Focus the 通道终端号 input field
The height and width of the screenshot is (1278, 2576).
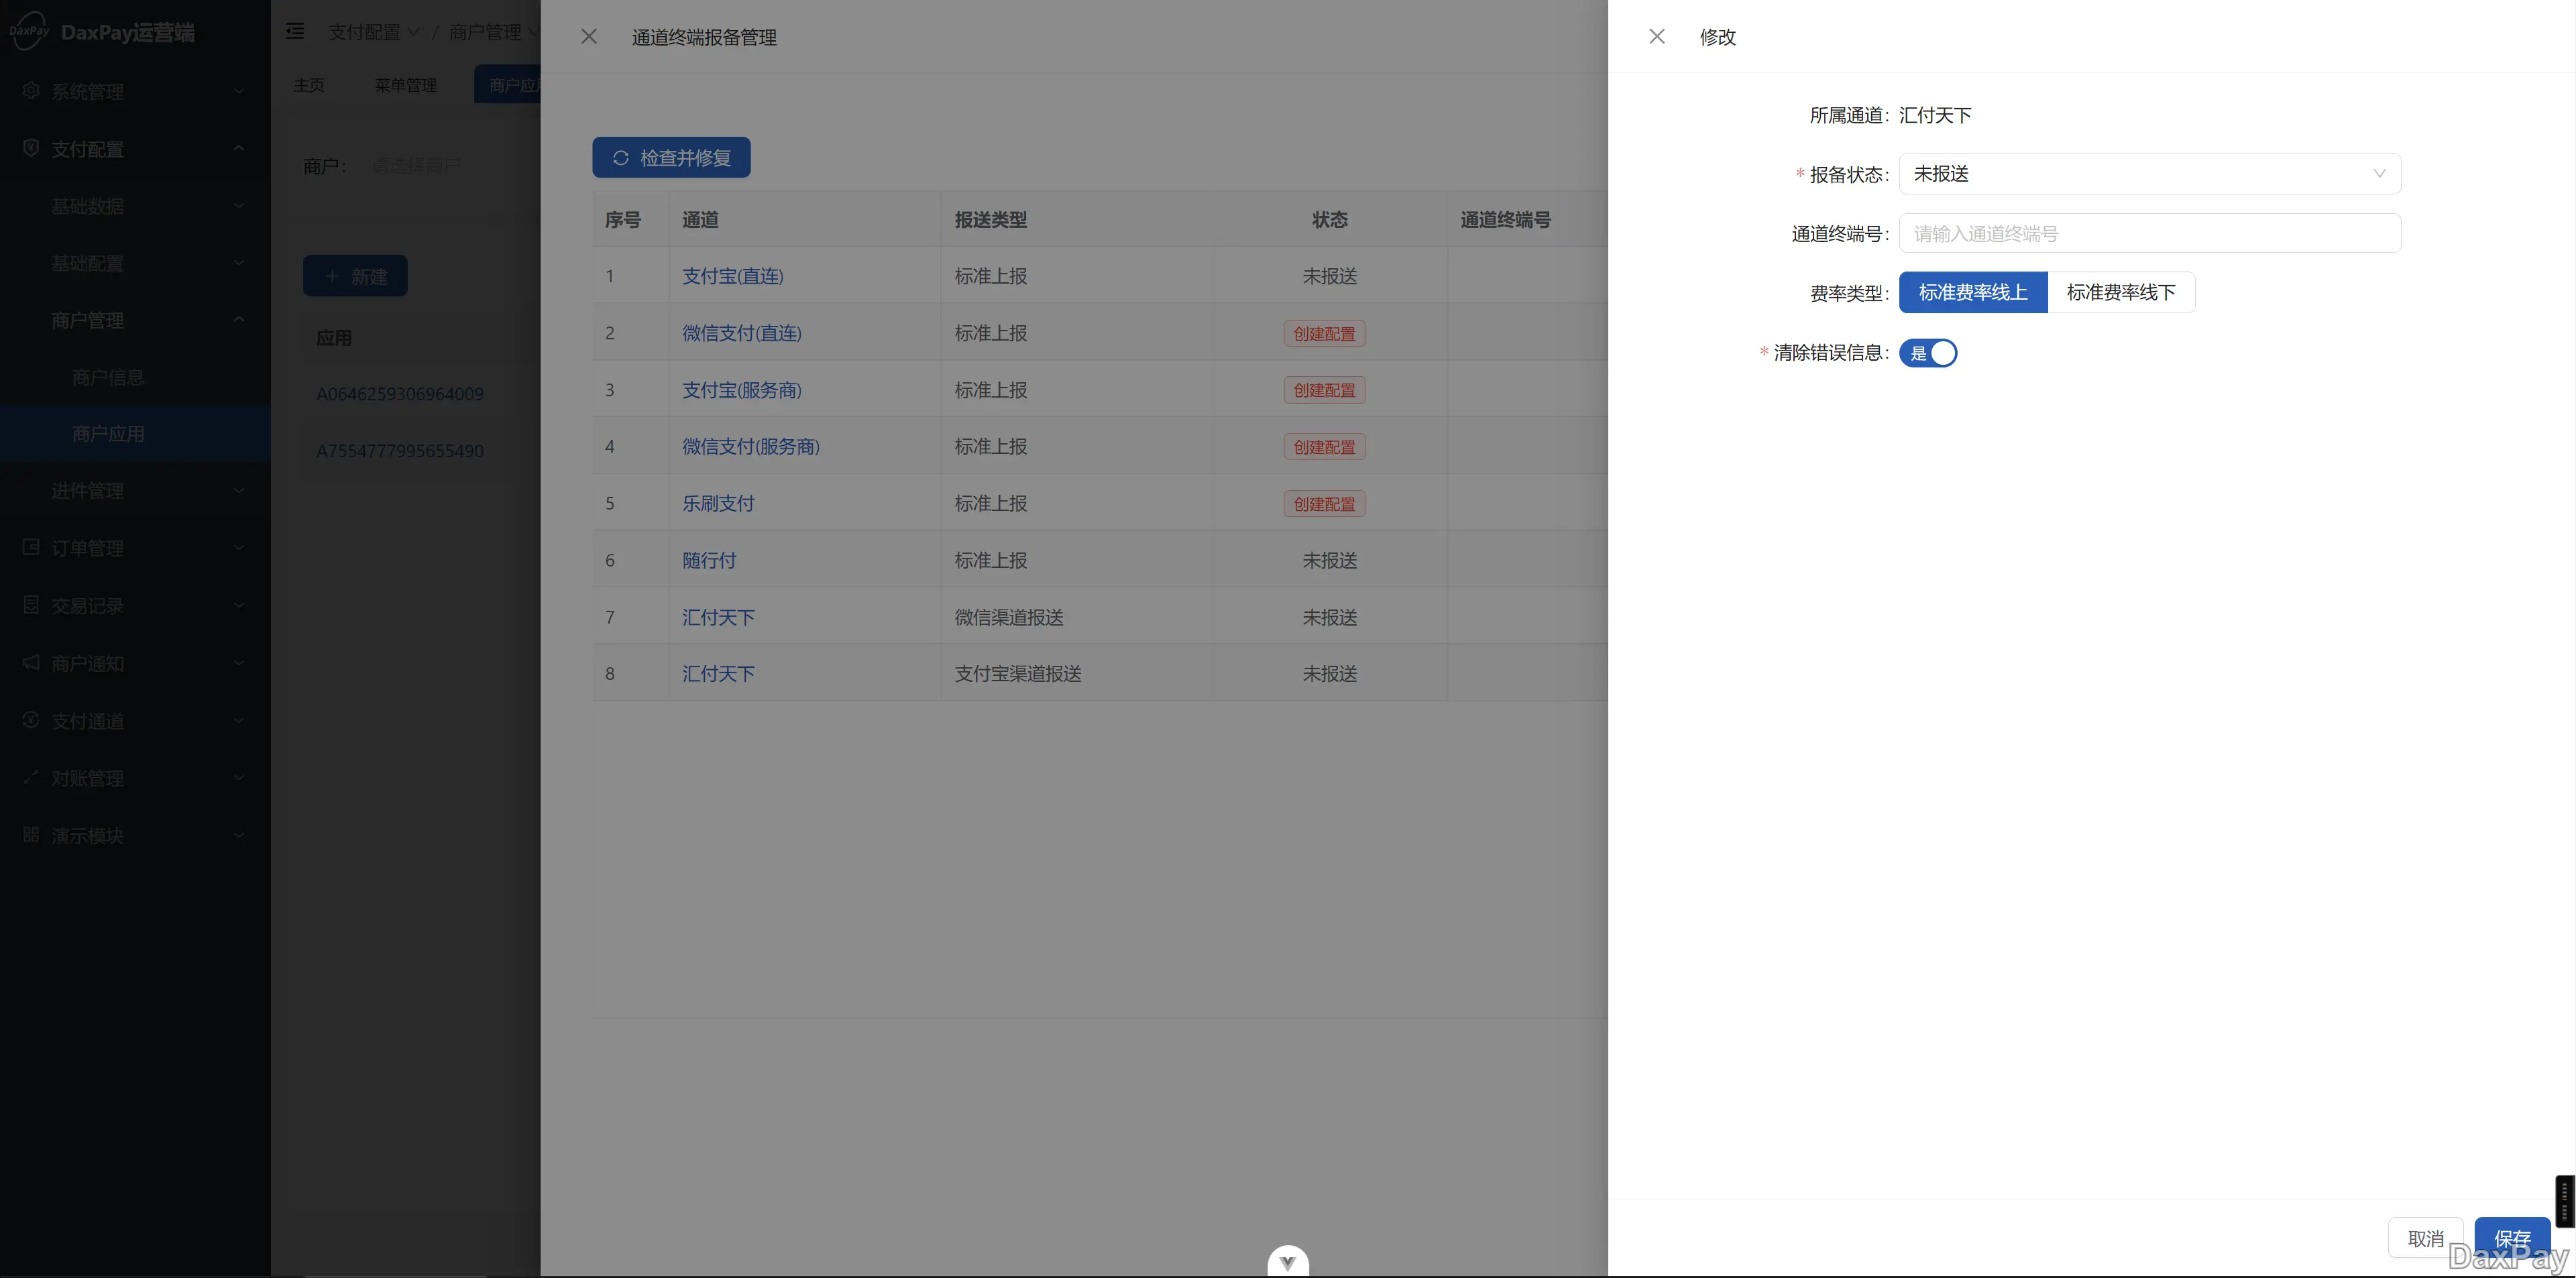(x=2149, y=234)
